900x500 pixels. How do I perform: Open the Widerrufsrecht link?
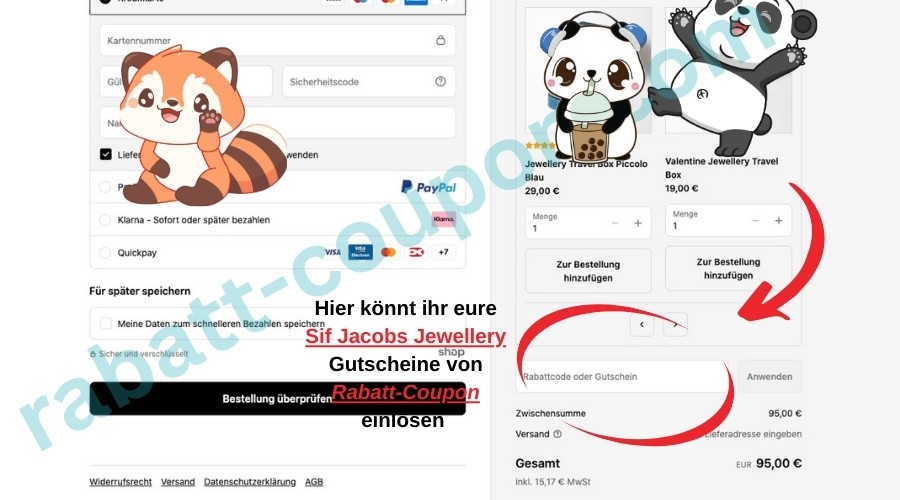(120, 482)
